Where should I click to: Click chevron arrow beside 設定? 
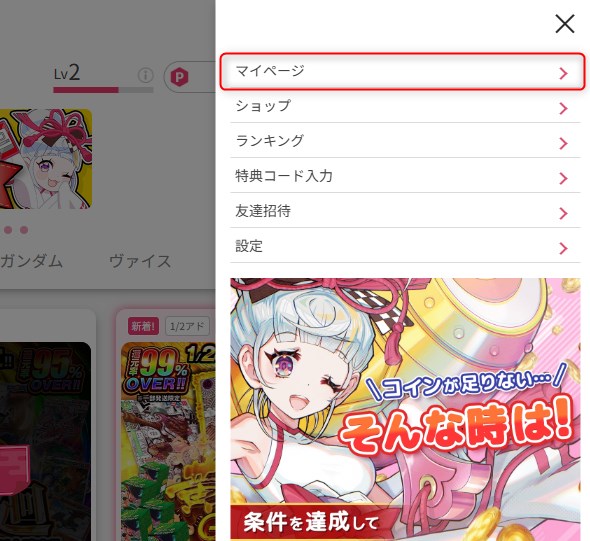pos(563,248)
